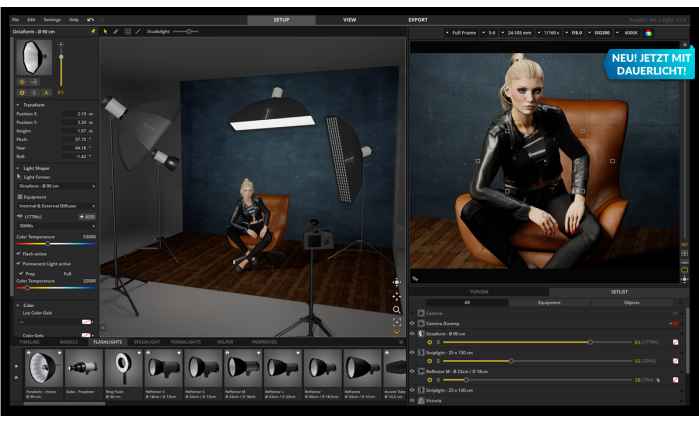This screenshot has height=423, width=699.
Task: Adjust the Octaform power slider in setlist
Action: (590, 342)
